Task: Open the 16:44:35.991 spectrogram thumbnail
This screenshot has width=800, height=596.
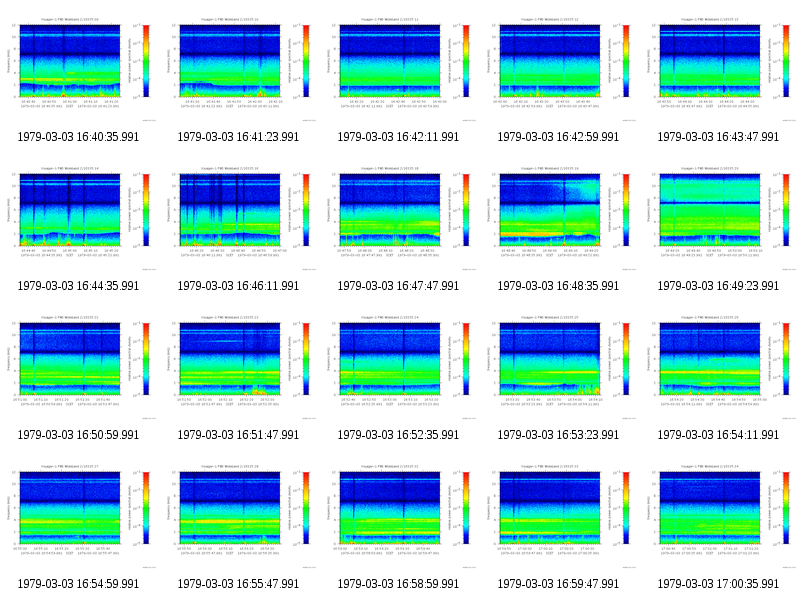Action: [78, 217]
